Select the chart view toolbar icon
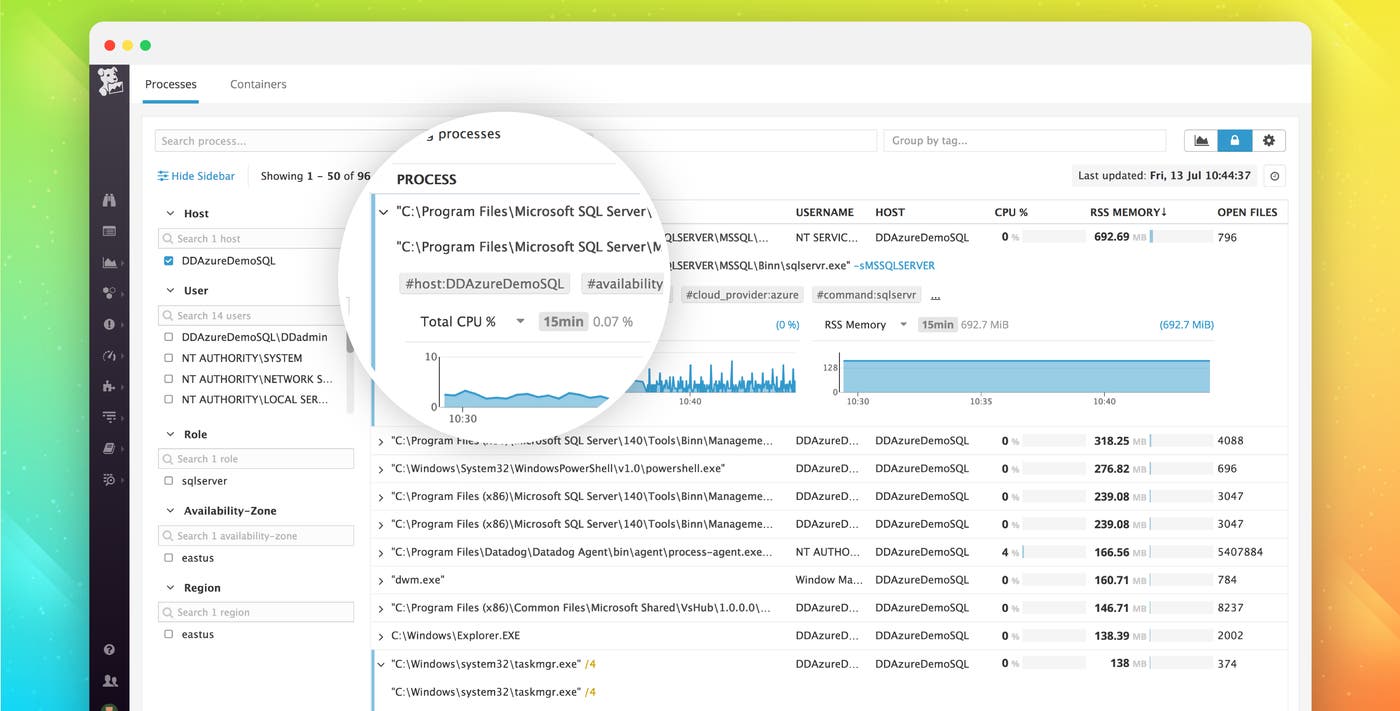 [x=1200, y=140]
